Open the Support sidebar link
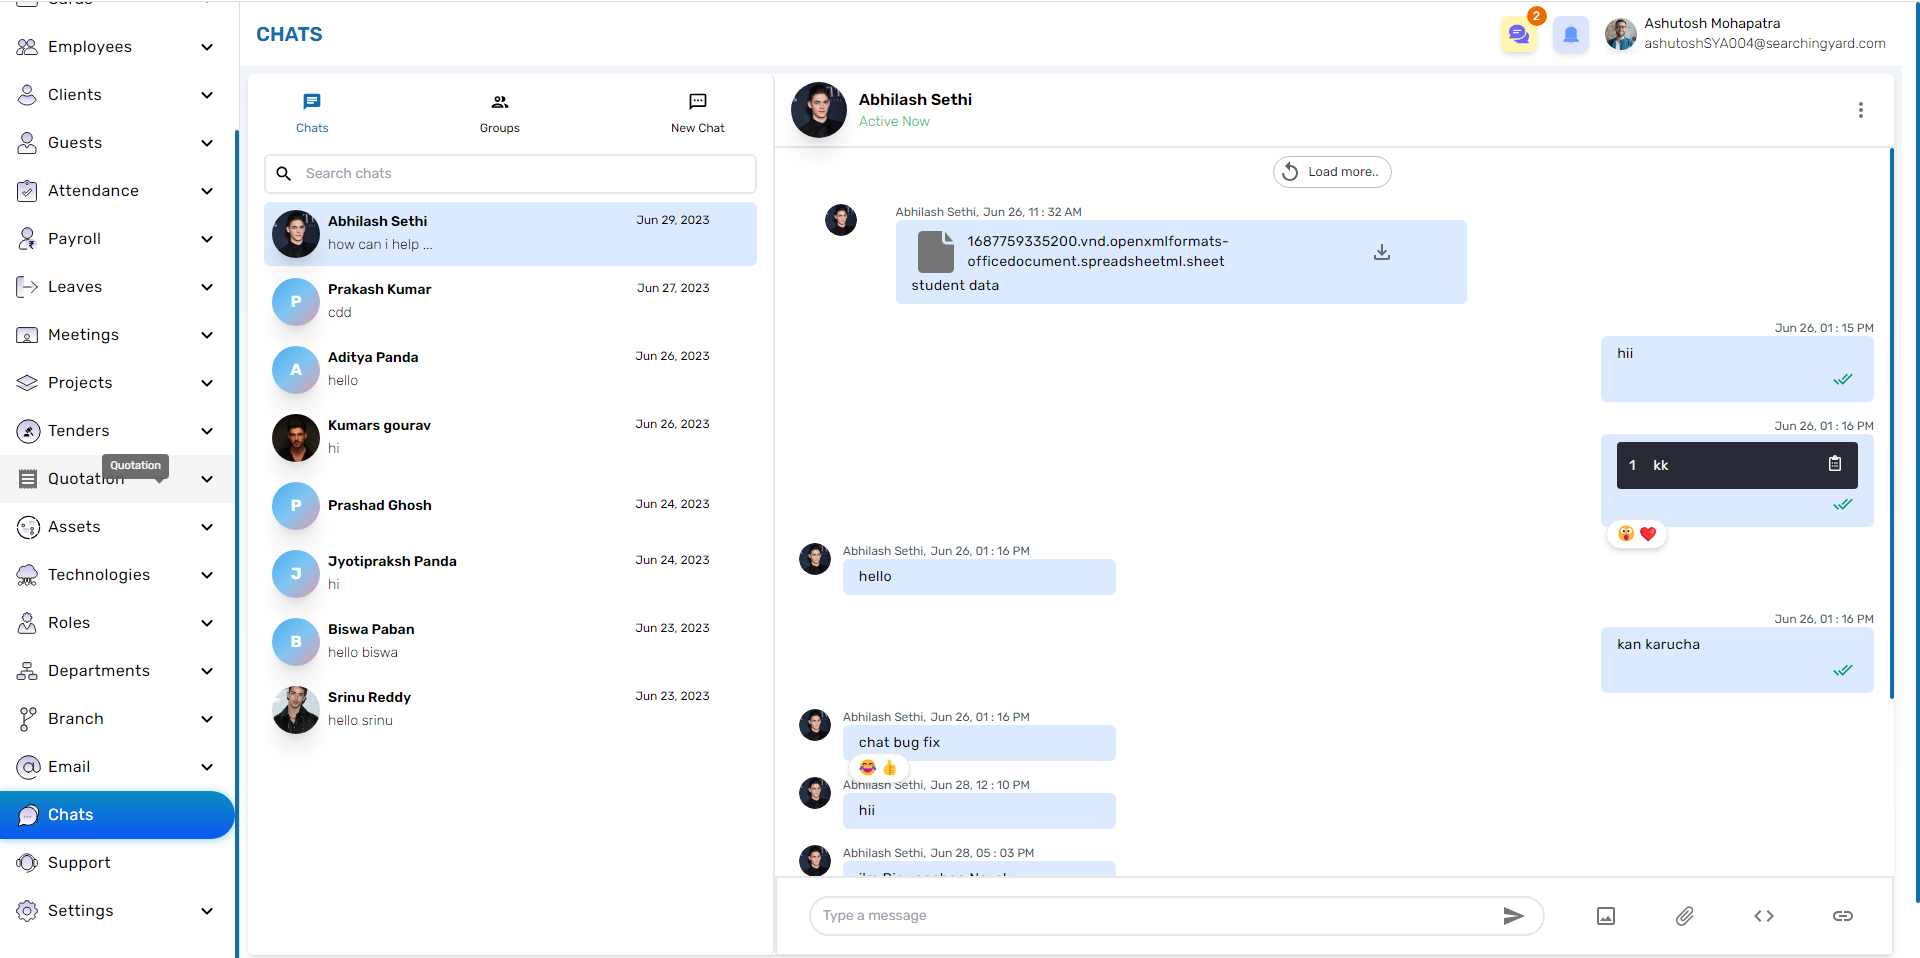This screenshot has width=1920, height=958. 79,863
